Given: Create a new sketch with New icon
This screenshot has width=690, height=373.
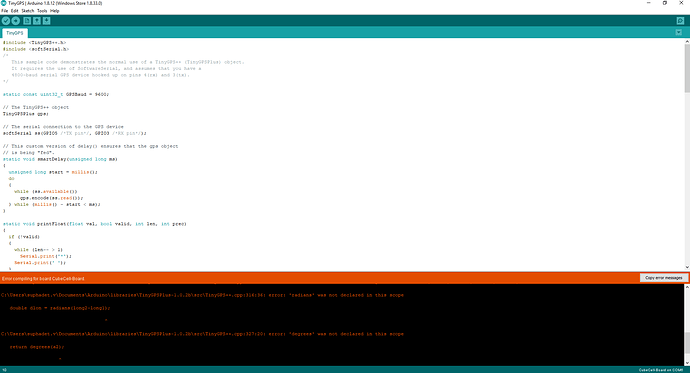Looking at the screenshot, I should [27, 21].
